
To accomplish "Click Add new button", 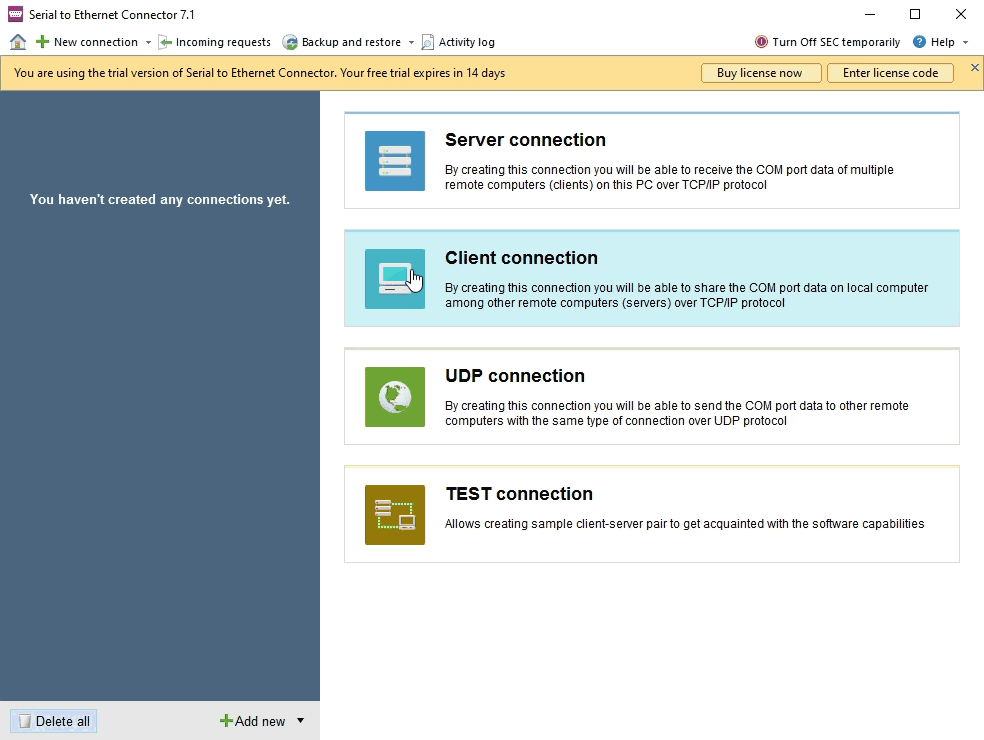I will coord(253,721).
